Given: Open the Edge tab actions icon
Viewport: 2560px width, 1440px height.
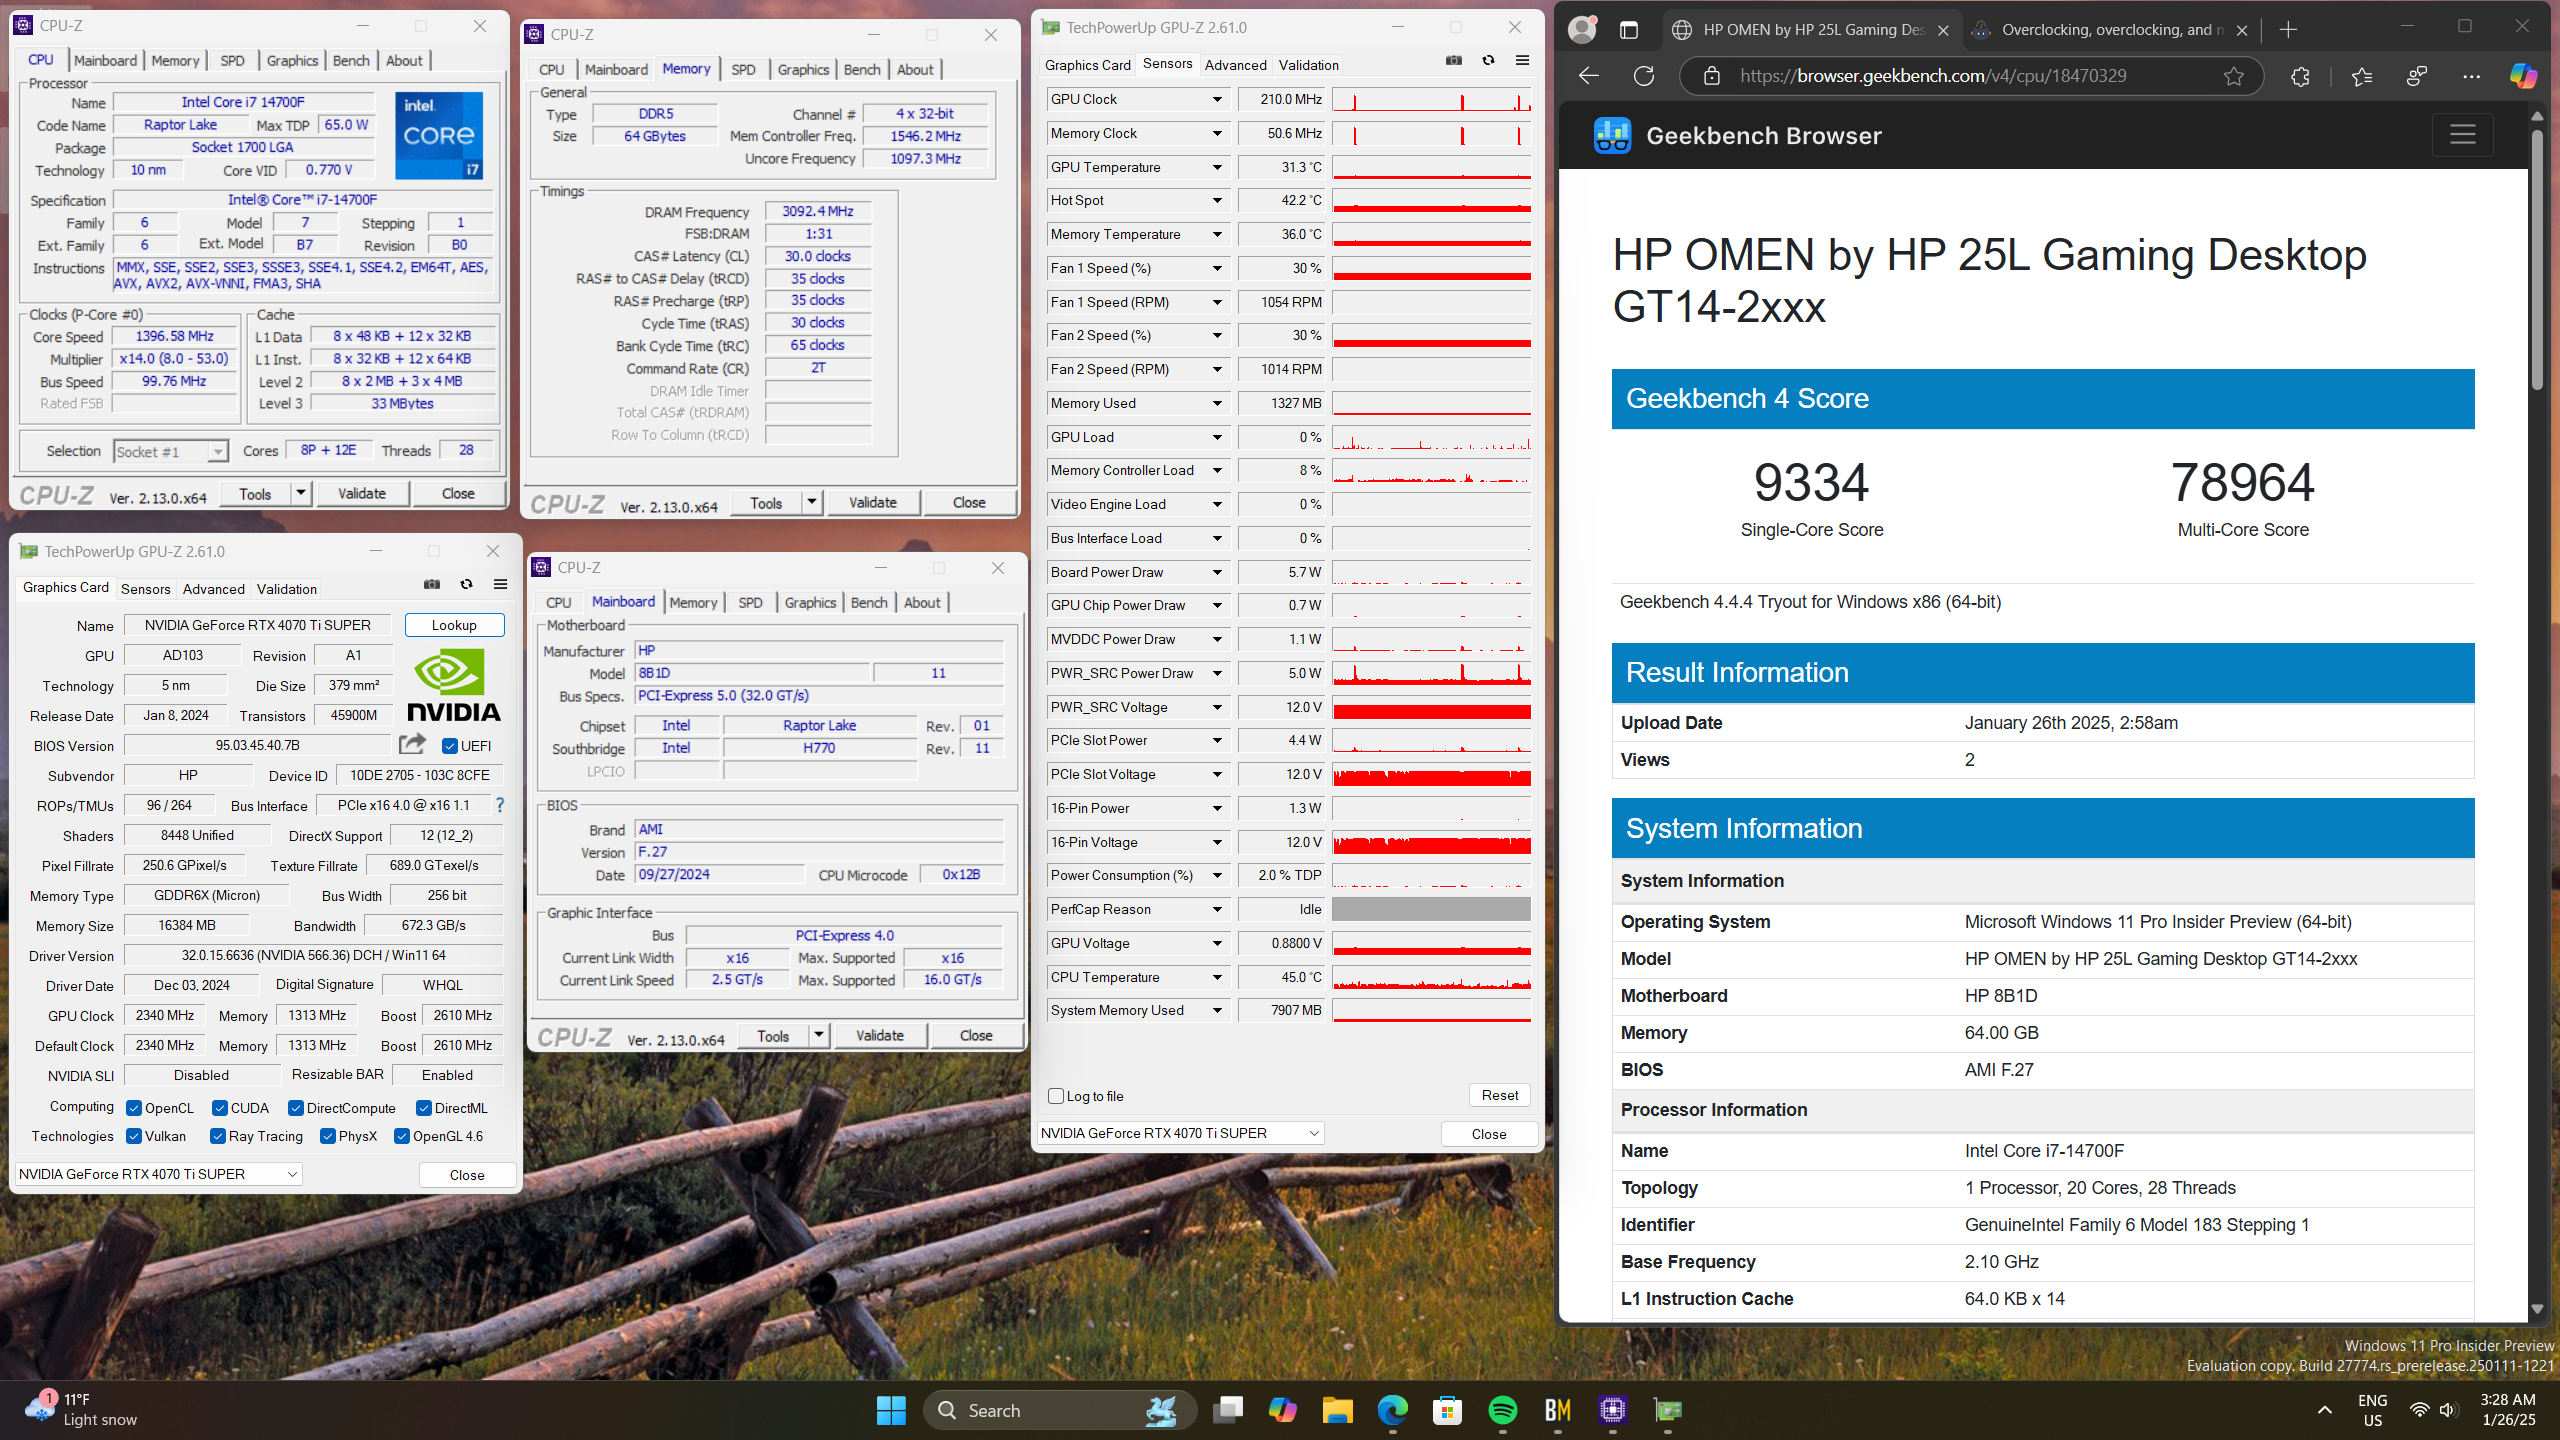Looking at the screenshot, I should point(1629,30).
